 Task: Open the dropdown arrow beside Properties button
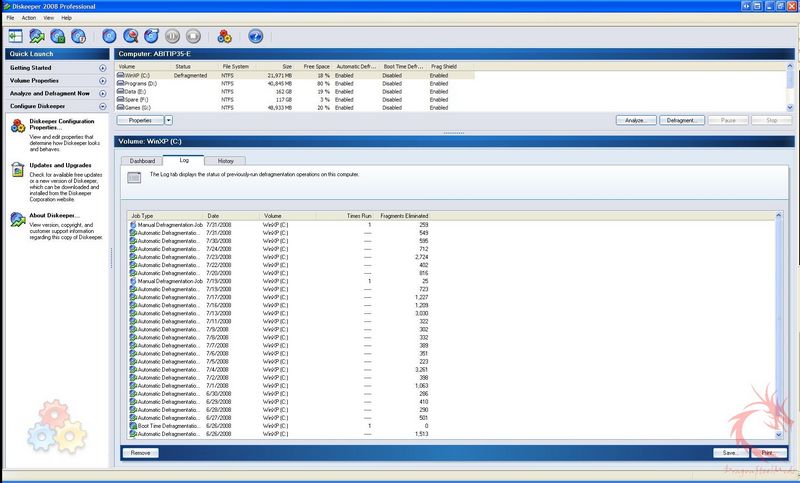168,120
